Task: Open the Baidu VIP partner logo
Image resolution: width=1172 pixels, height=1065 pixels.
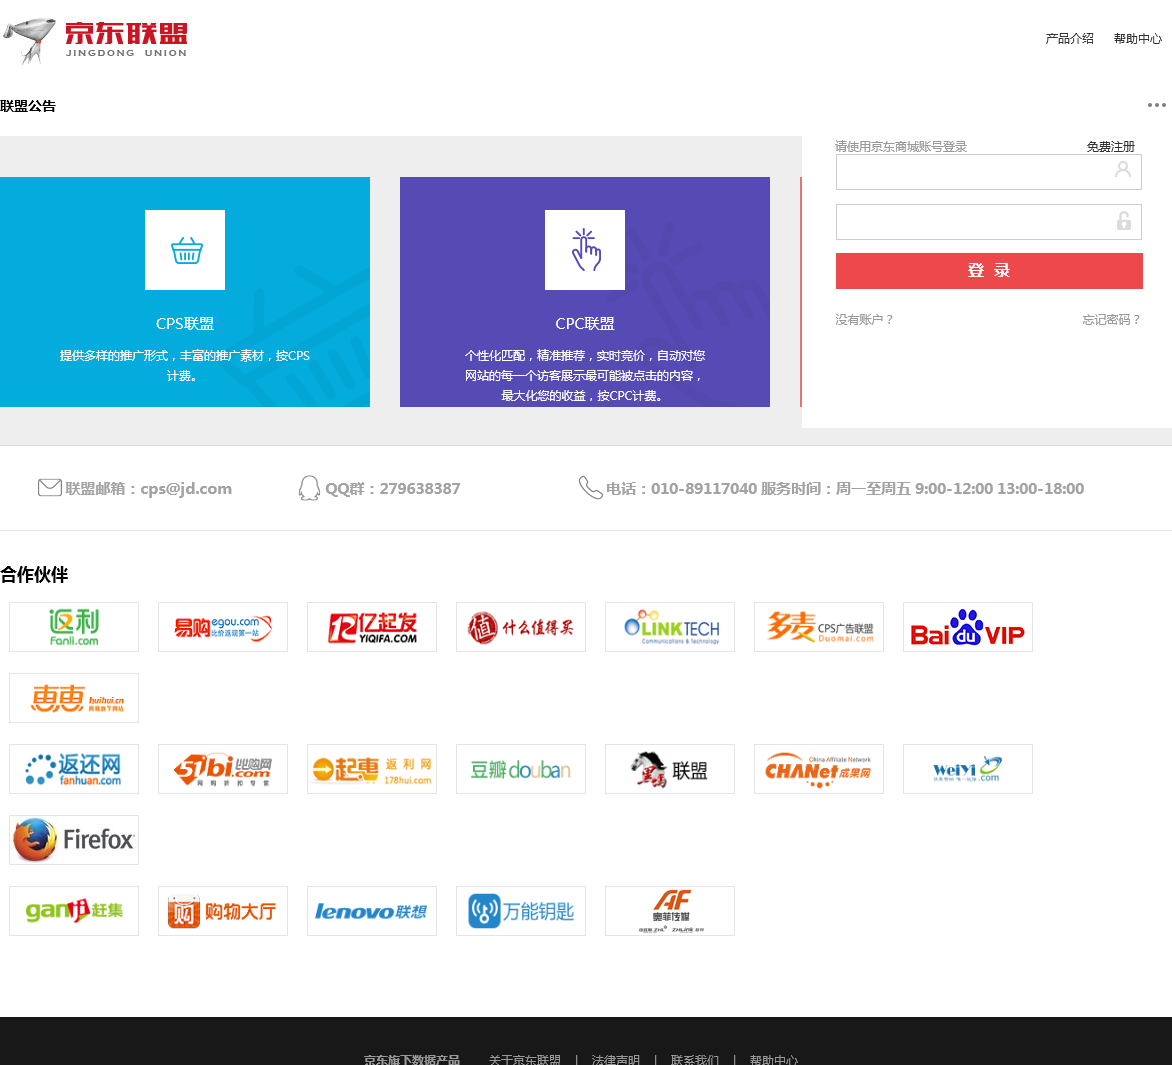Action: [x=968, y=627]
